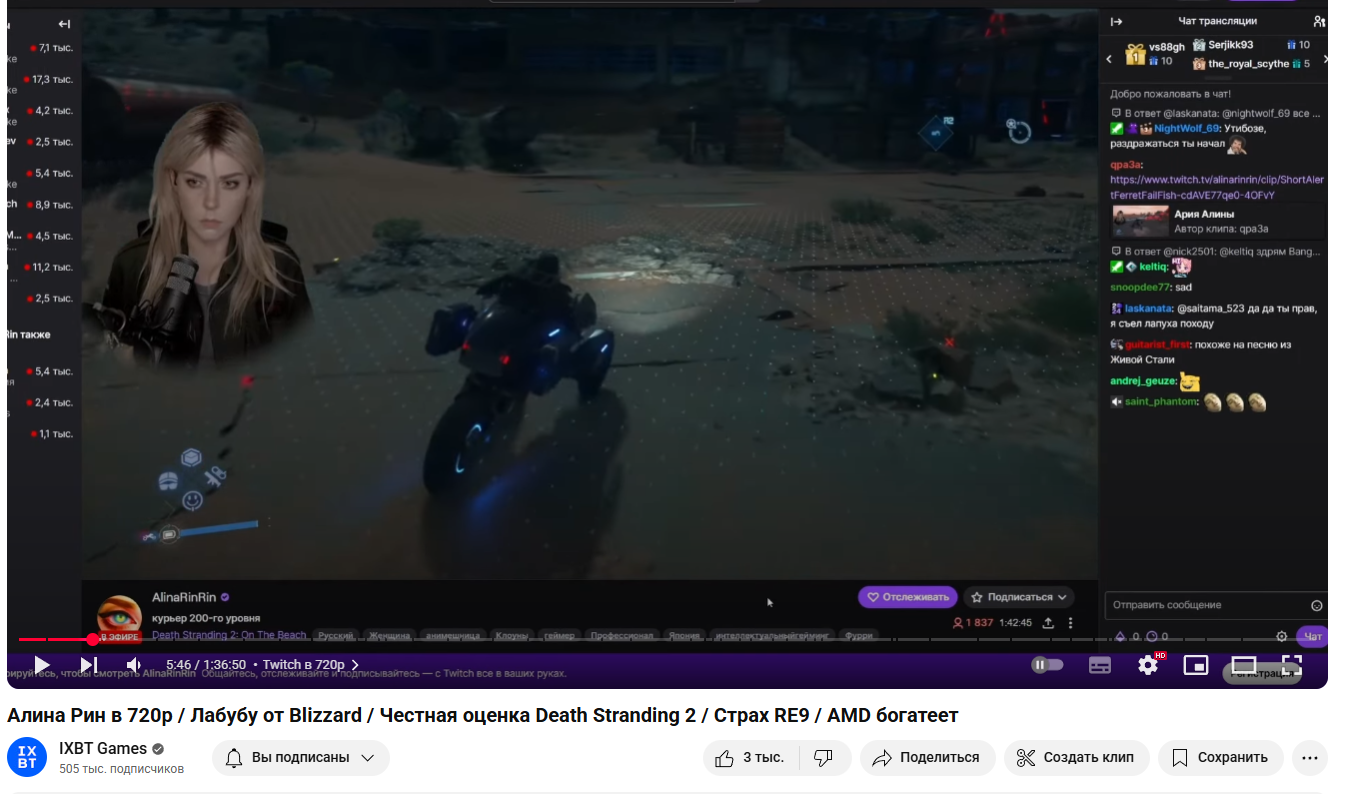Show previous gift leaderboard entry arrow
The image size is (1348, 794).
[x=1110, y=60]
